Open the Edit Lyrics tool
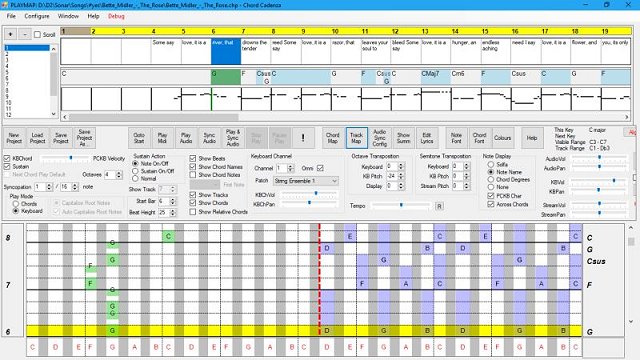This screenshot has height=360, width=640. click(x=427, y=138)
